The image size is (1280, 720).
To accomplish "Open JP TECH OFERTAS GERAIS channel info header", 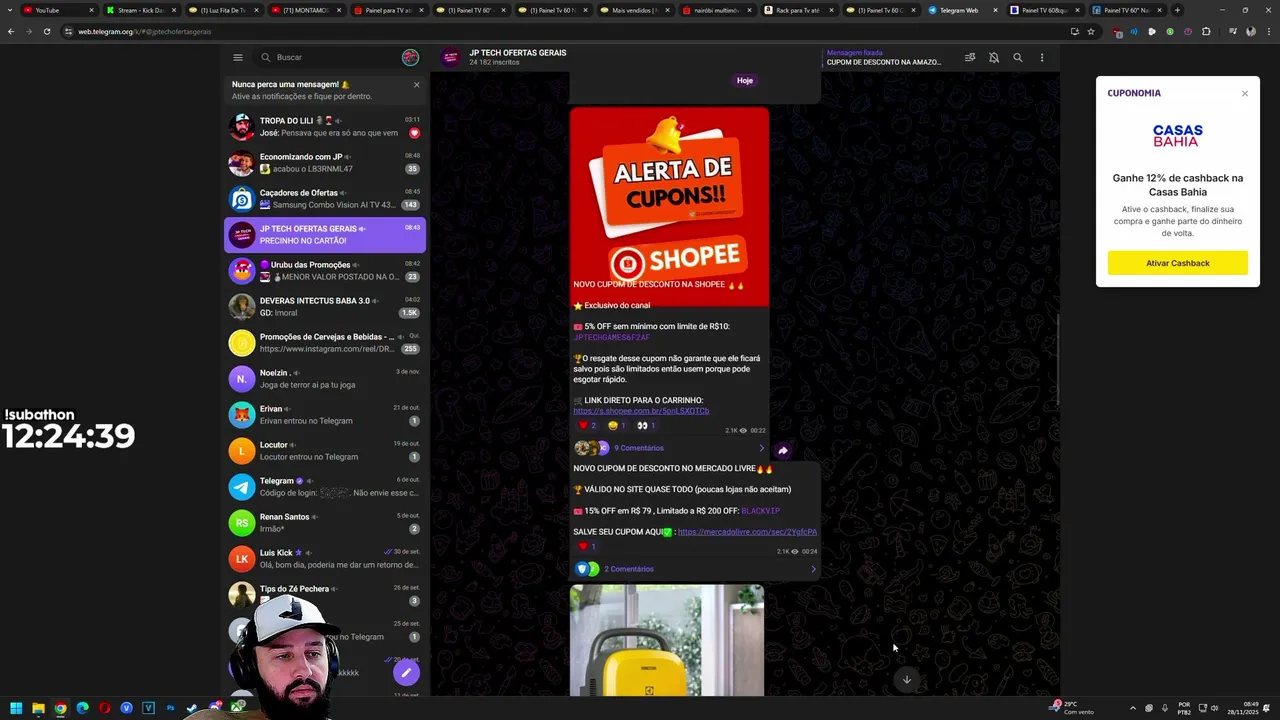I will pyautogui.click(x=517, y=57).
